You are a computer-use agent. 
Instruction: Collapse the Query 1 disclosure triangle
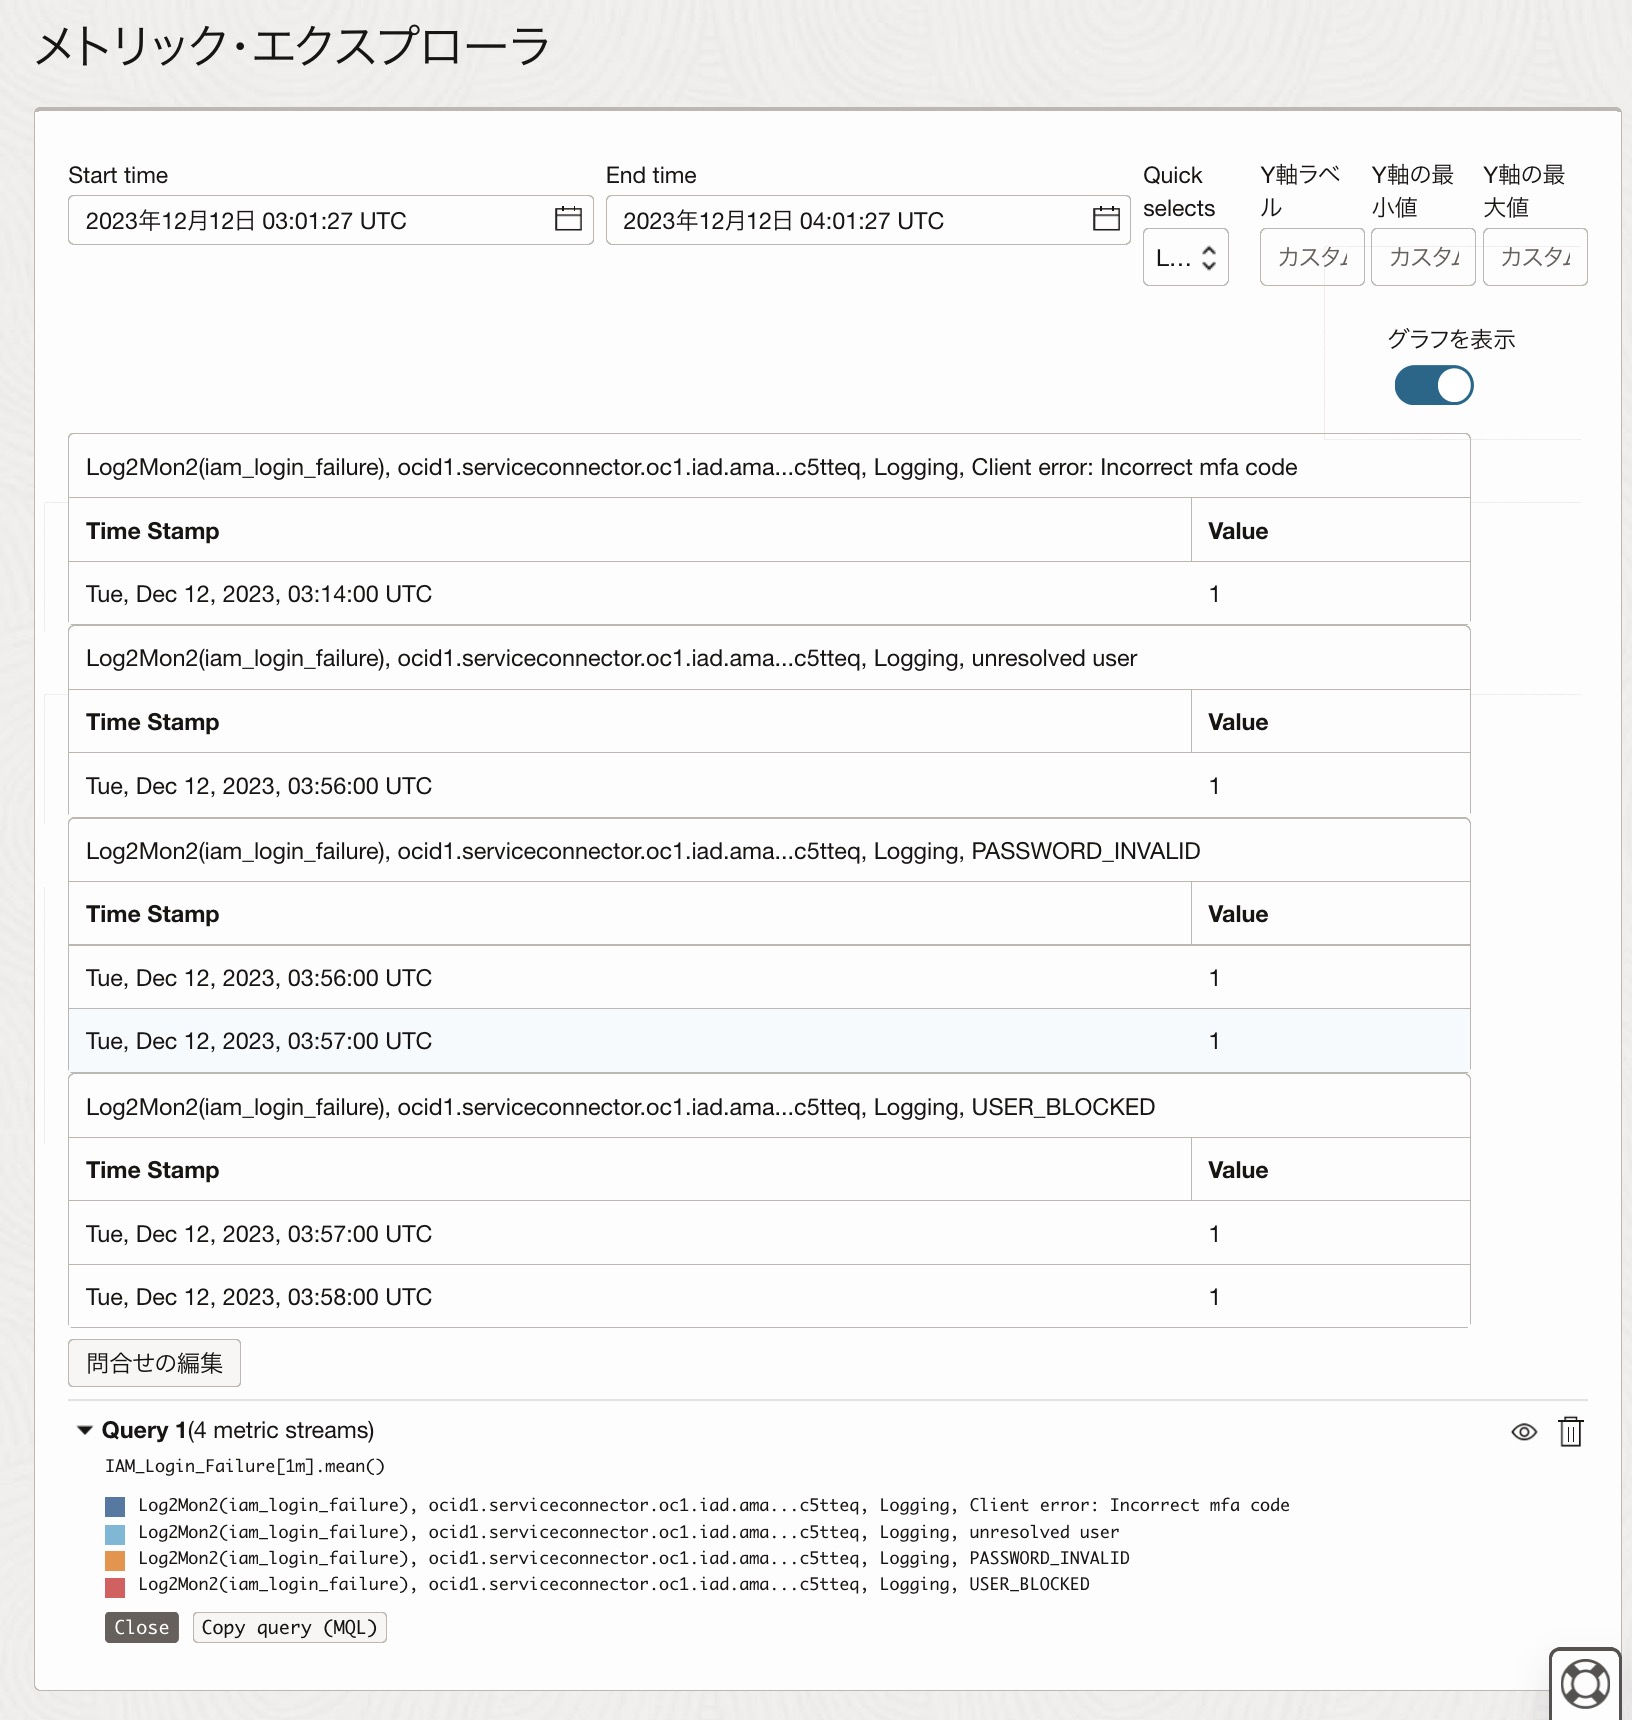click(85, 1430)
